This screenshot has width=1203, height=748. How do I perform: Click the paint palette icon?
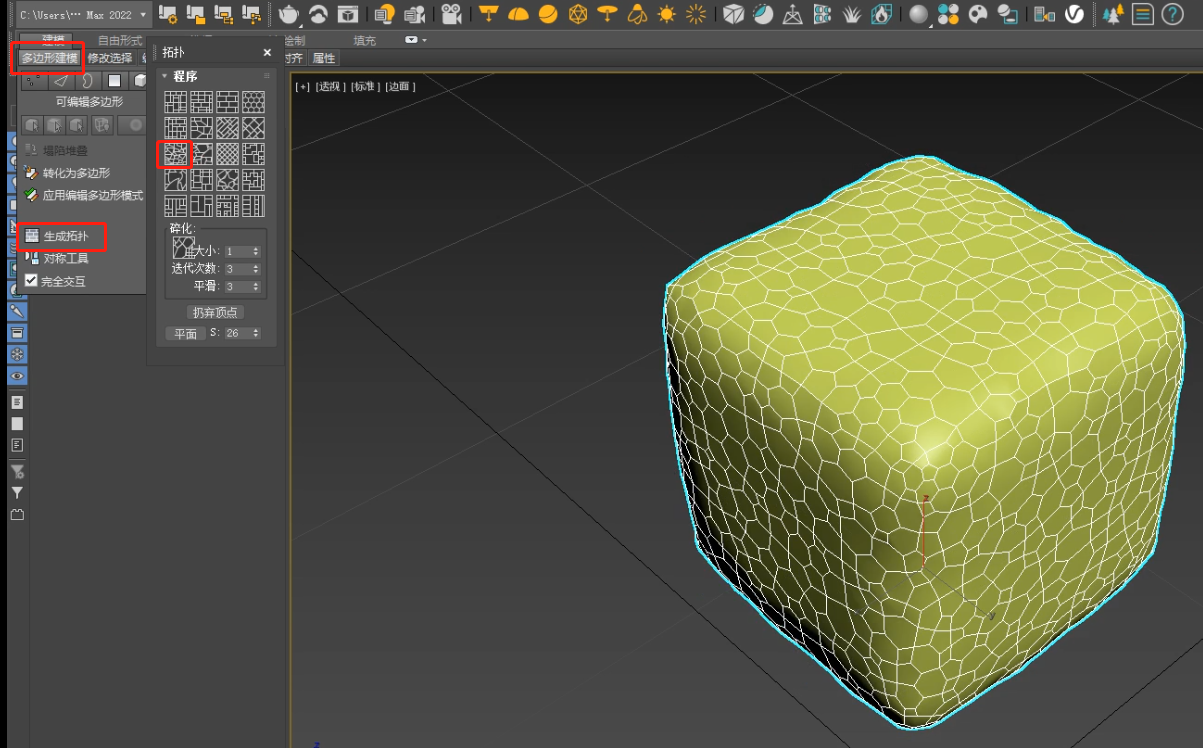978,14
